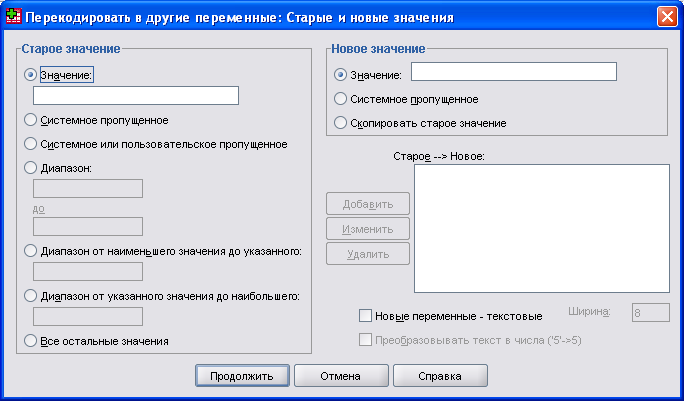Click the new value input field
Screen dimensions: 684x401
coord(514,72)
